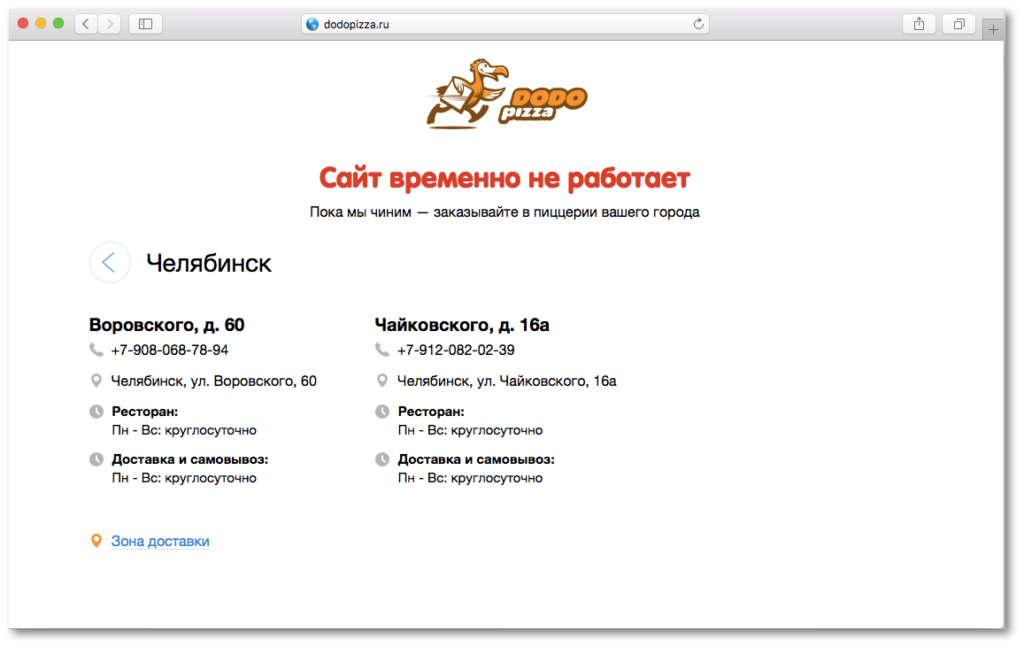Click the Dodo Pizza logo

pyautogui.click(x=506, y=94)
